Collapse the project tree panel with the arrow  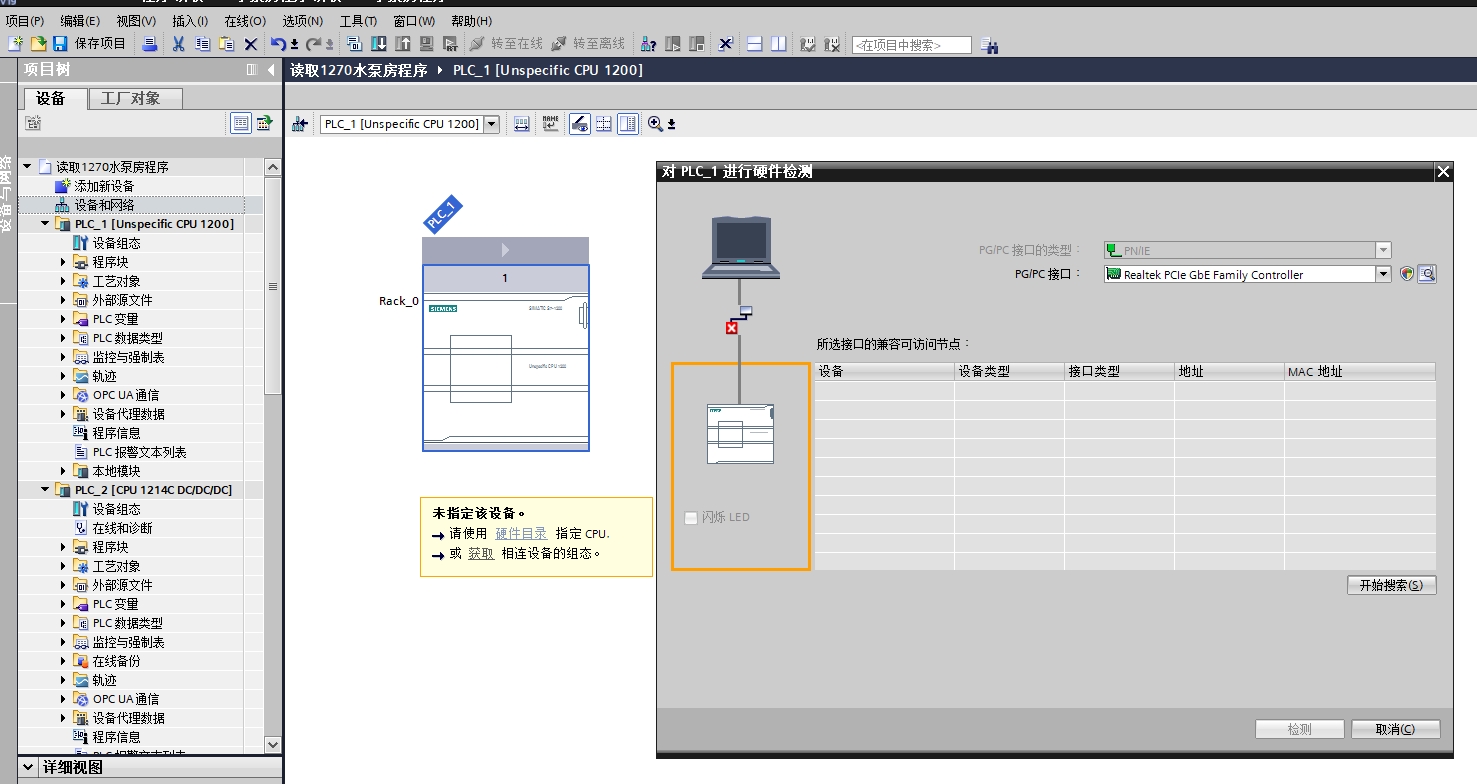[x=271, y=70]
